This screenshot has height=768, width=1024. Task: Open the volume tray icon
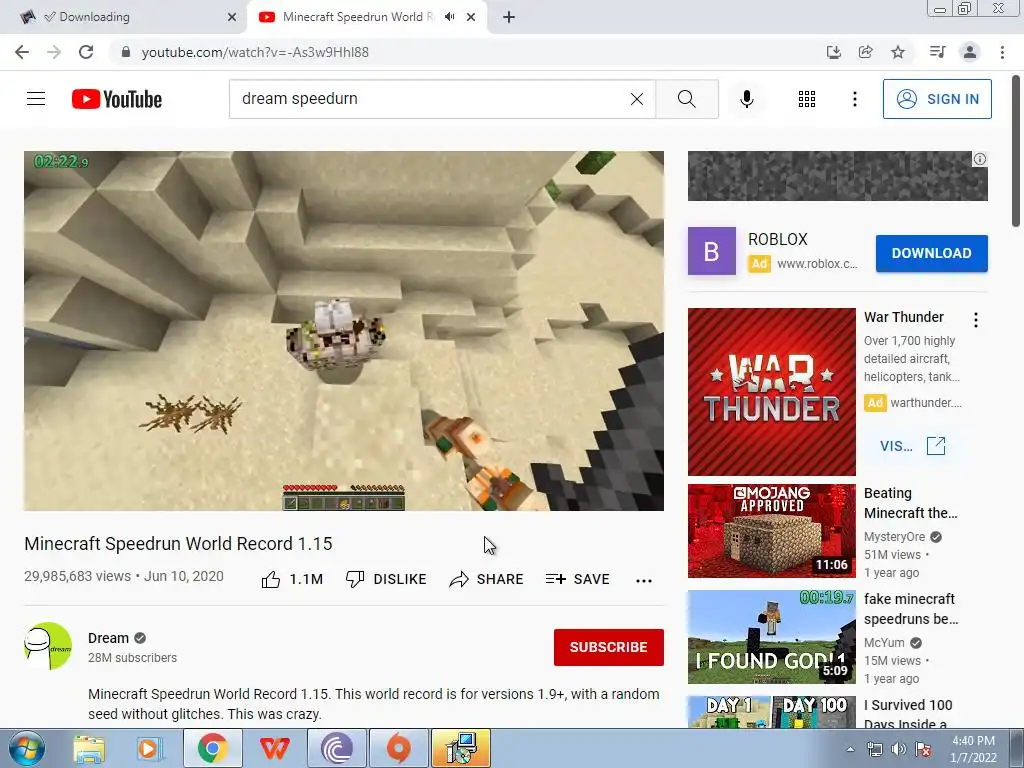[899, 749]
